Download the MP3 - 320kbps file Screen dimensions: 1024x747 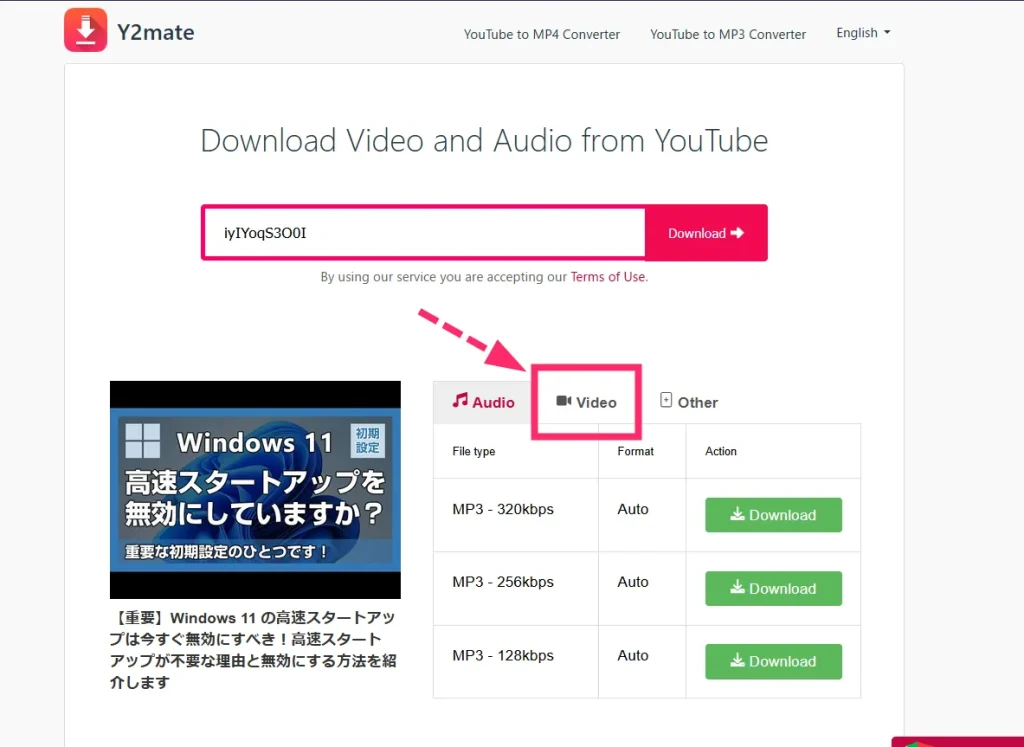tap(773, 515)
